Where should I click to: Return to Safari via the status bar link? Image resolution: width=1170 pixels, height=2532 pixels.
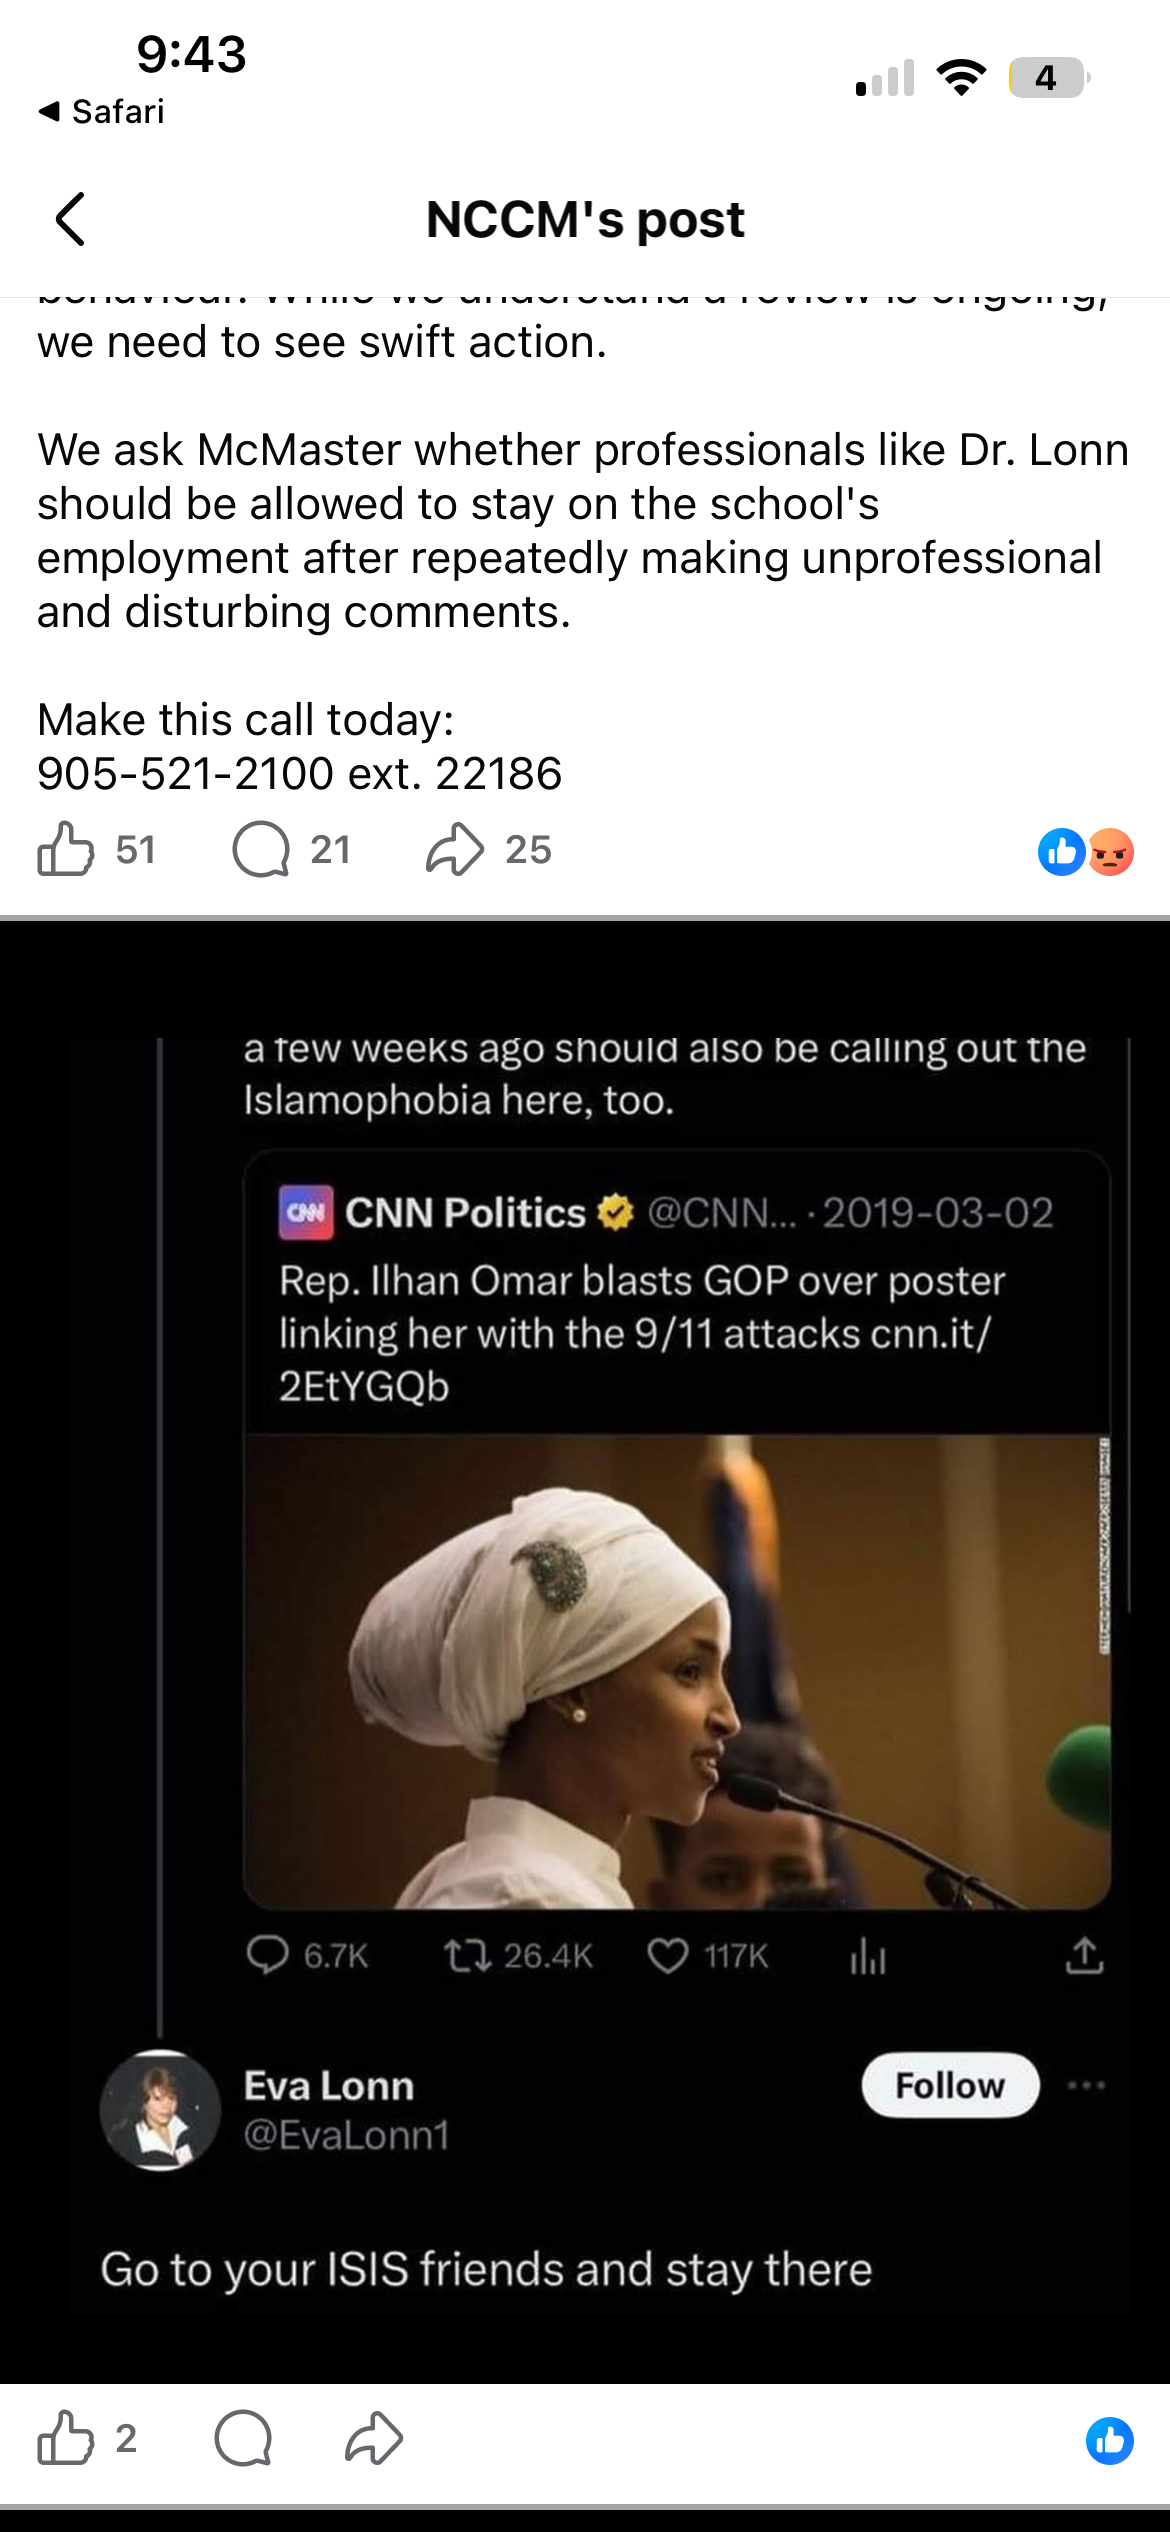[x=101, y=111]
